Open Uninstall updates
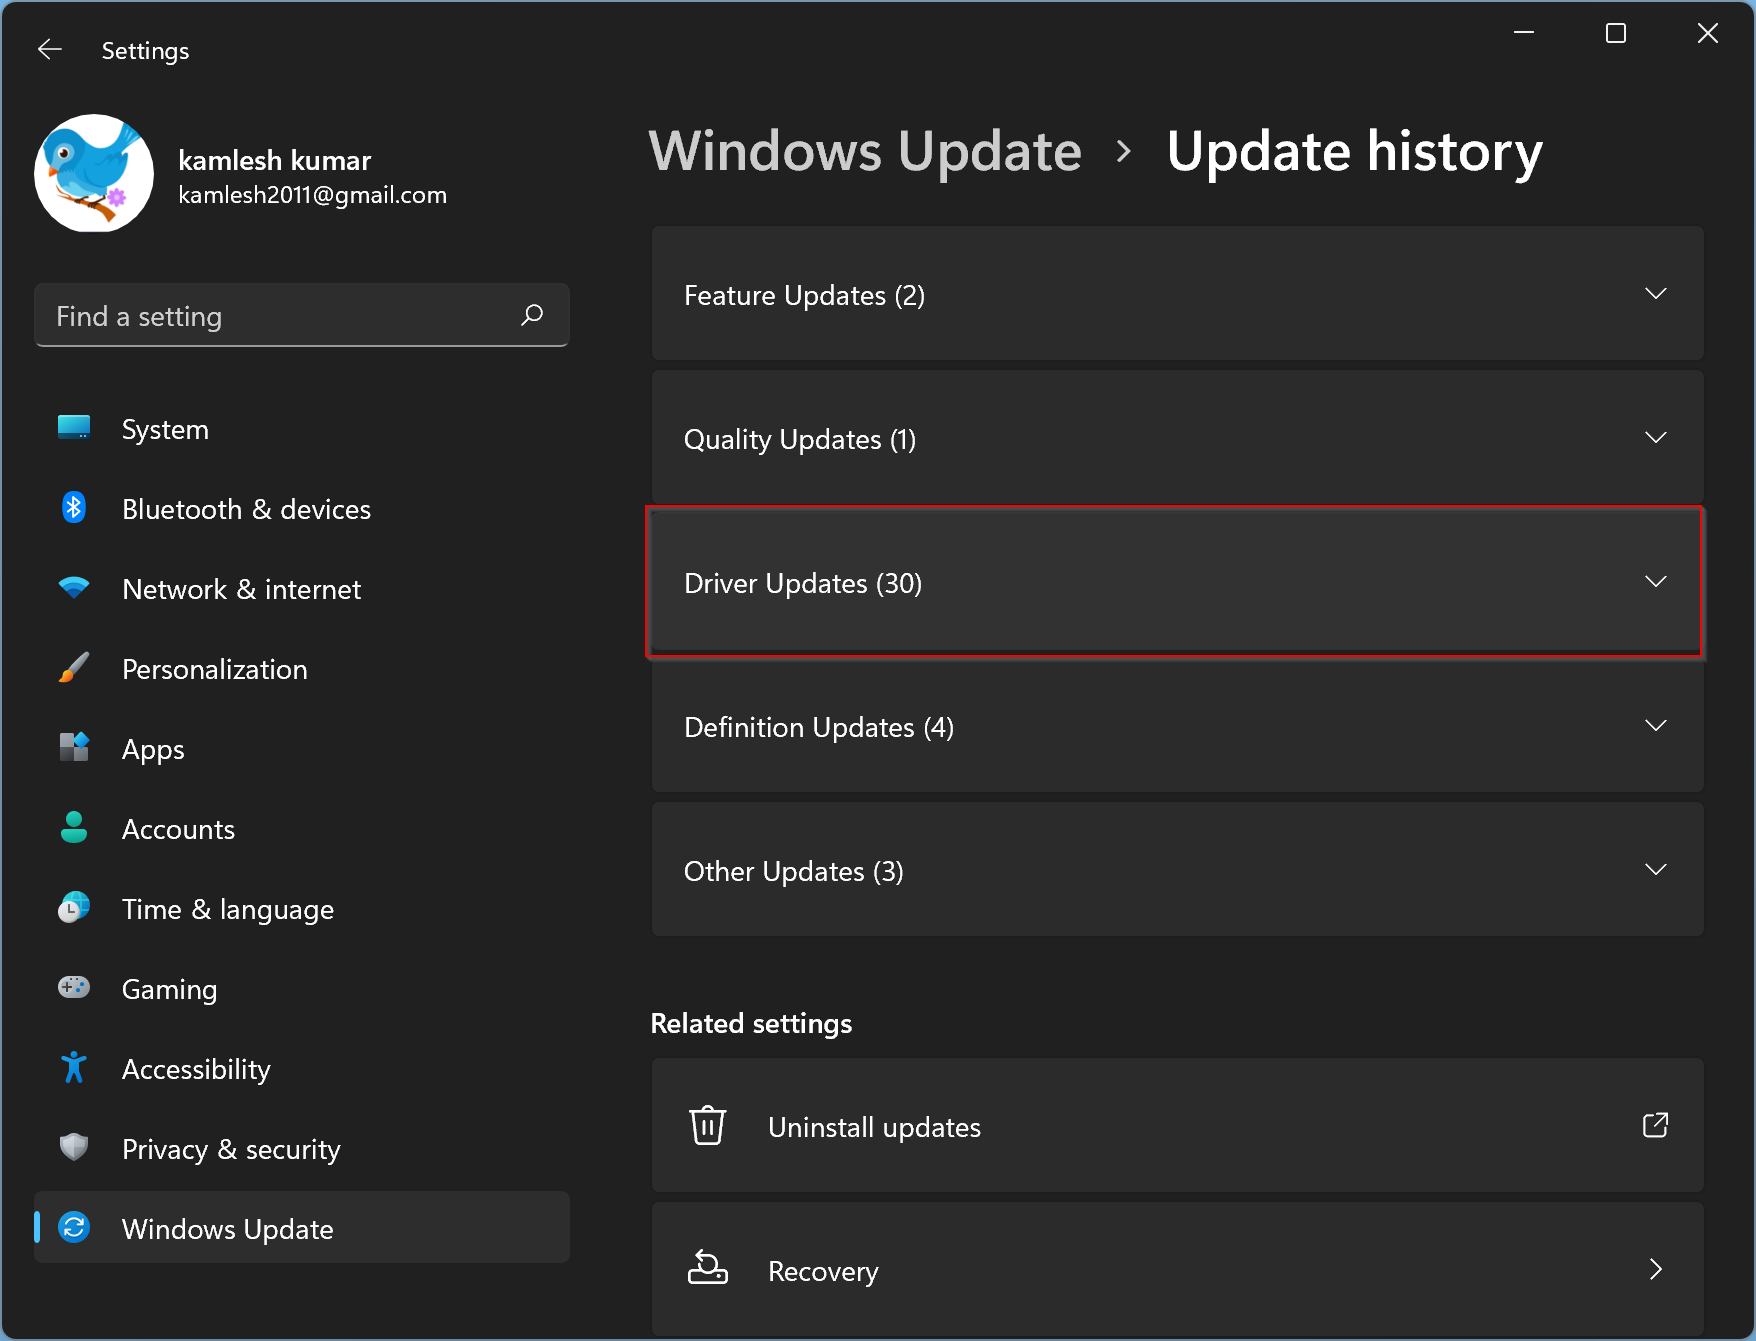 (1177, 1126)
